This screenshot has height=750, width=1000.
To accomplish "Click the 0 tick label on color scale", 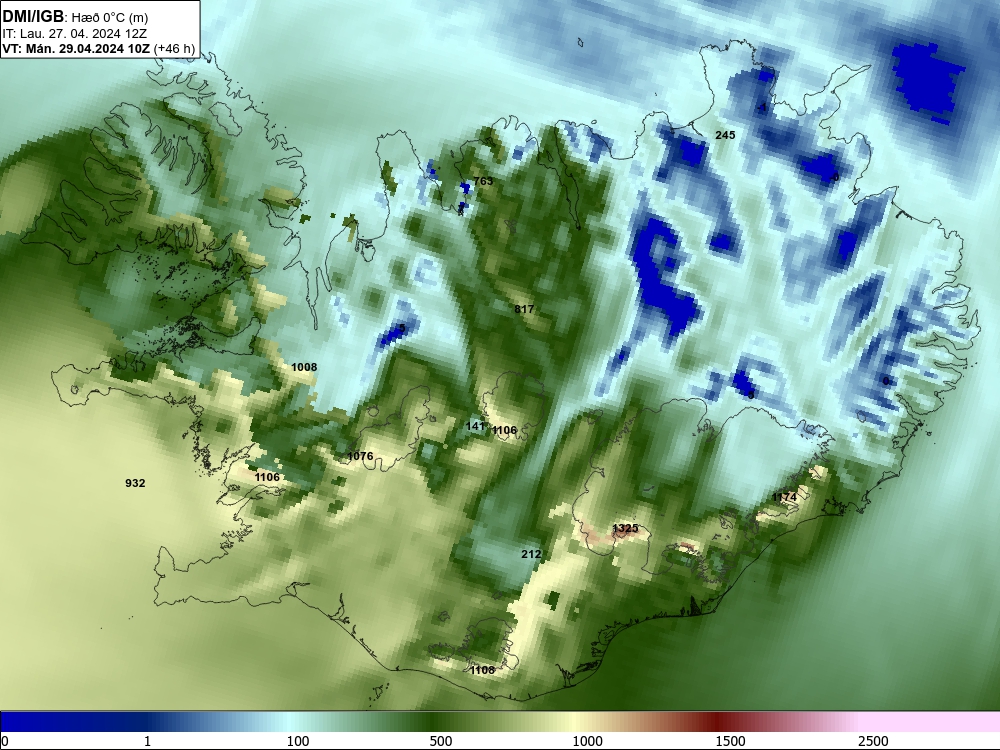I will (6, 741).
